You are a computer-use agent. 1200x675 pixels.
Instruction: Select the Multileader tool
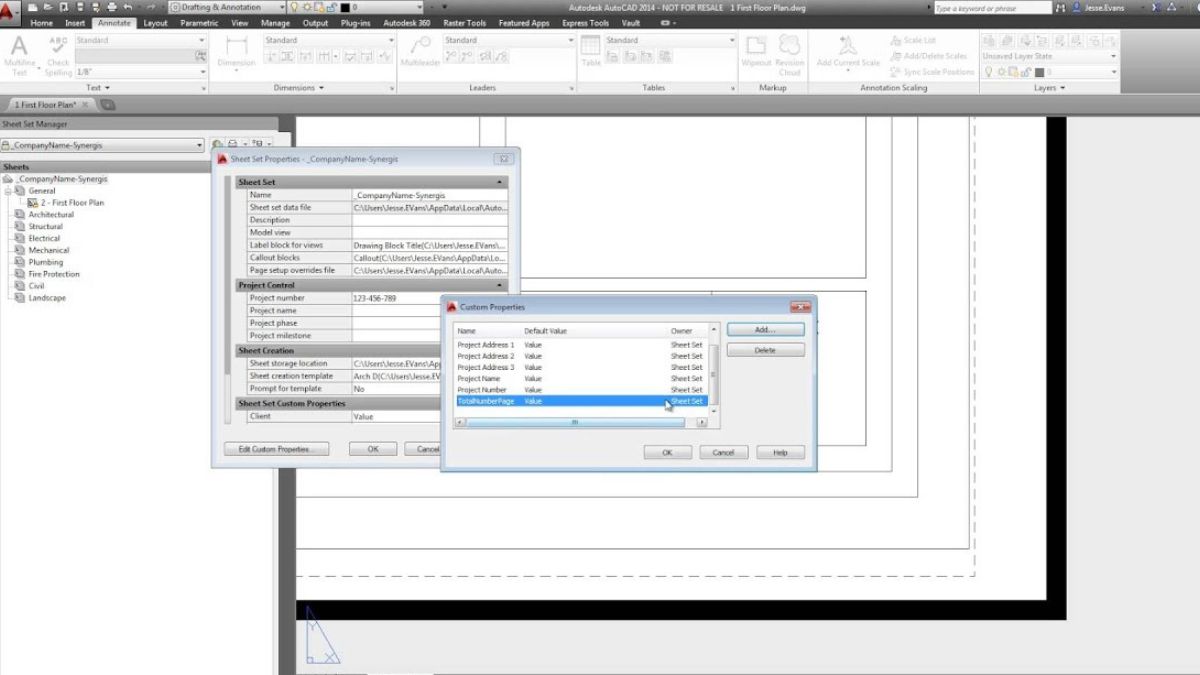pos(421,51)
